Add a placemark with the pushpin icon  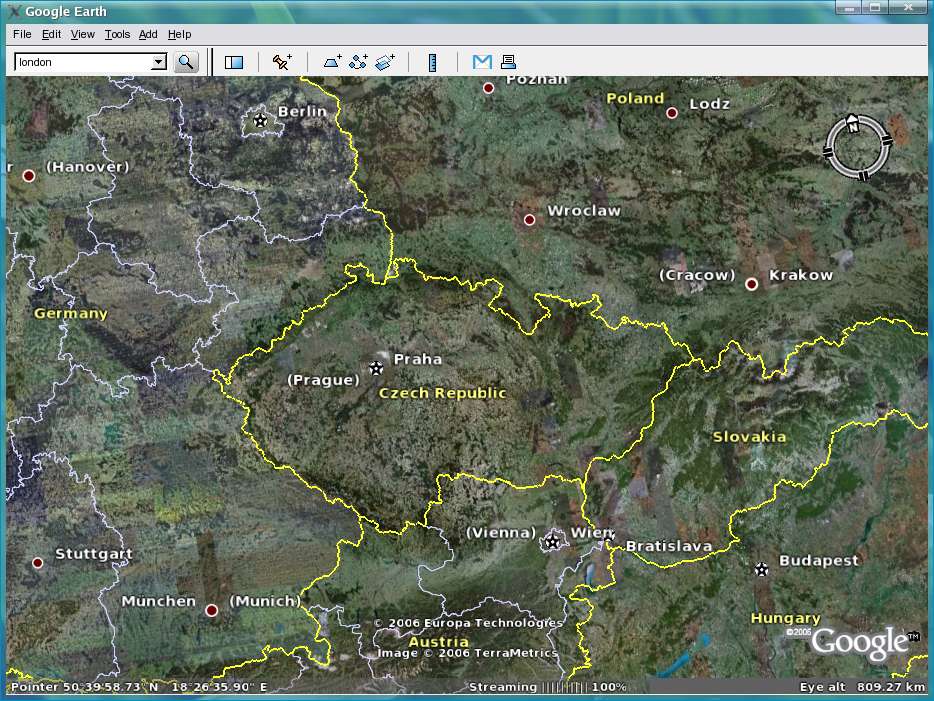pos(282,62)
